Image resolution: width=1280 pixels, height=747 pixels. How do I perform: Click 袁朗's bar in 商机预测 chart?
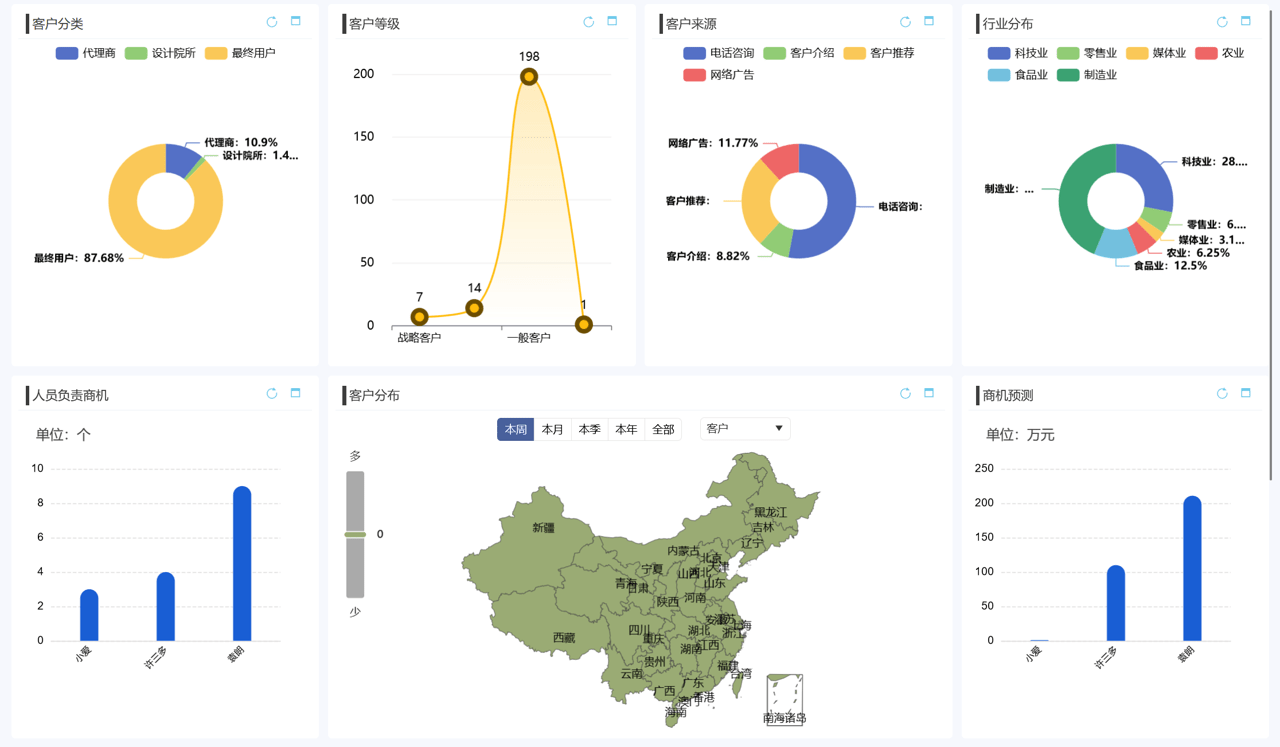(1192, 568)
